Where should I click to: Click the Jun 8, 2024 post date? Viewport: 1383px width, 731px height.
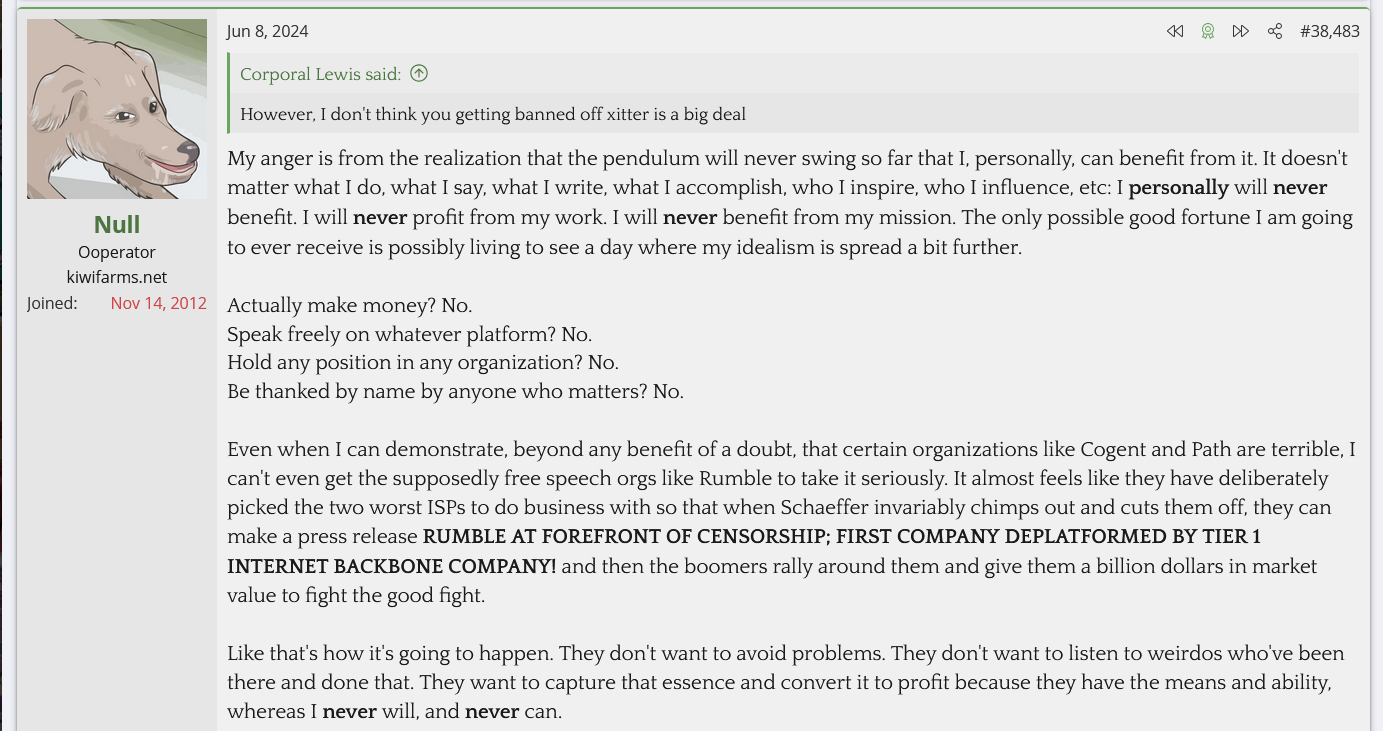tap(267, 31)
